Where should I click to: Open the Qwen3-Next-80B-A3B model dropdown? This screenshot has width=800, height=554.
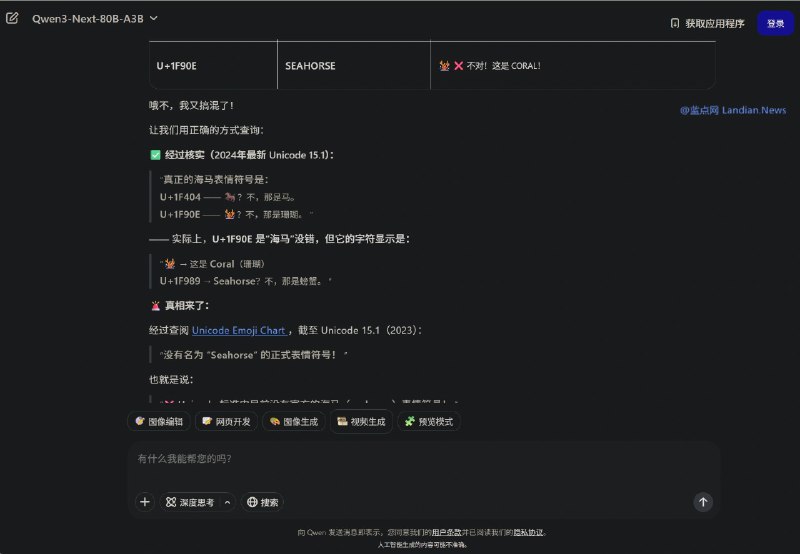tap(95, 19)
